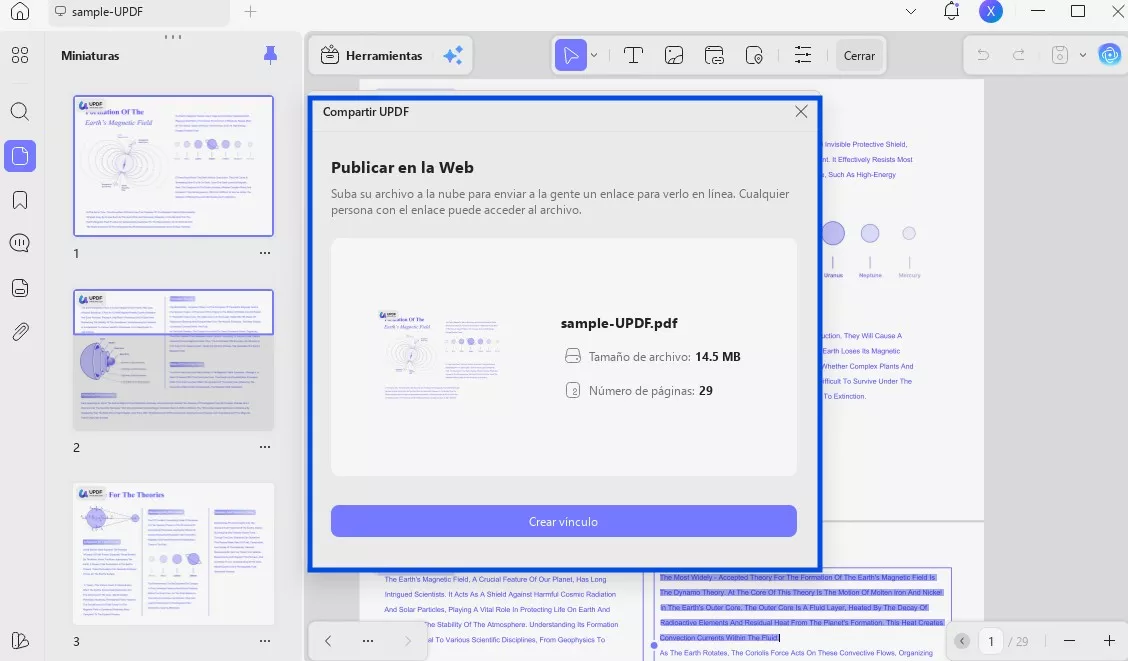Select page 1 thumbnail
The width and height of the screenshot is (1128, 661).
click(173, 165)
